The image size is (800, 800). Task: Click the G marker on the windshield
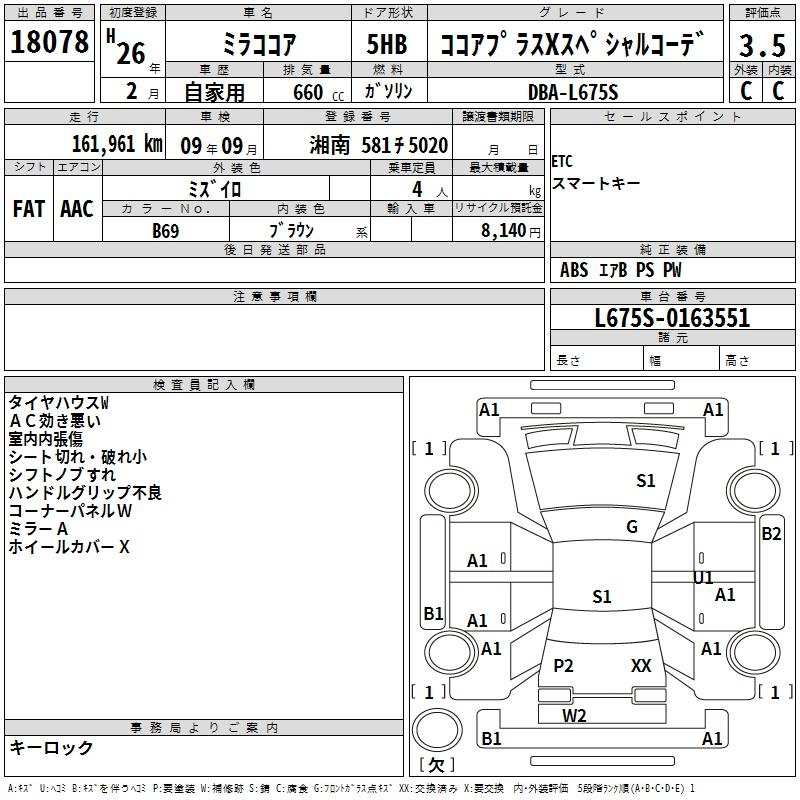[631, 527]
